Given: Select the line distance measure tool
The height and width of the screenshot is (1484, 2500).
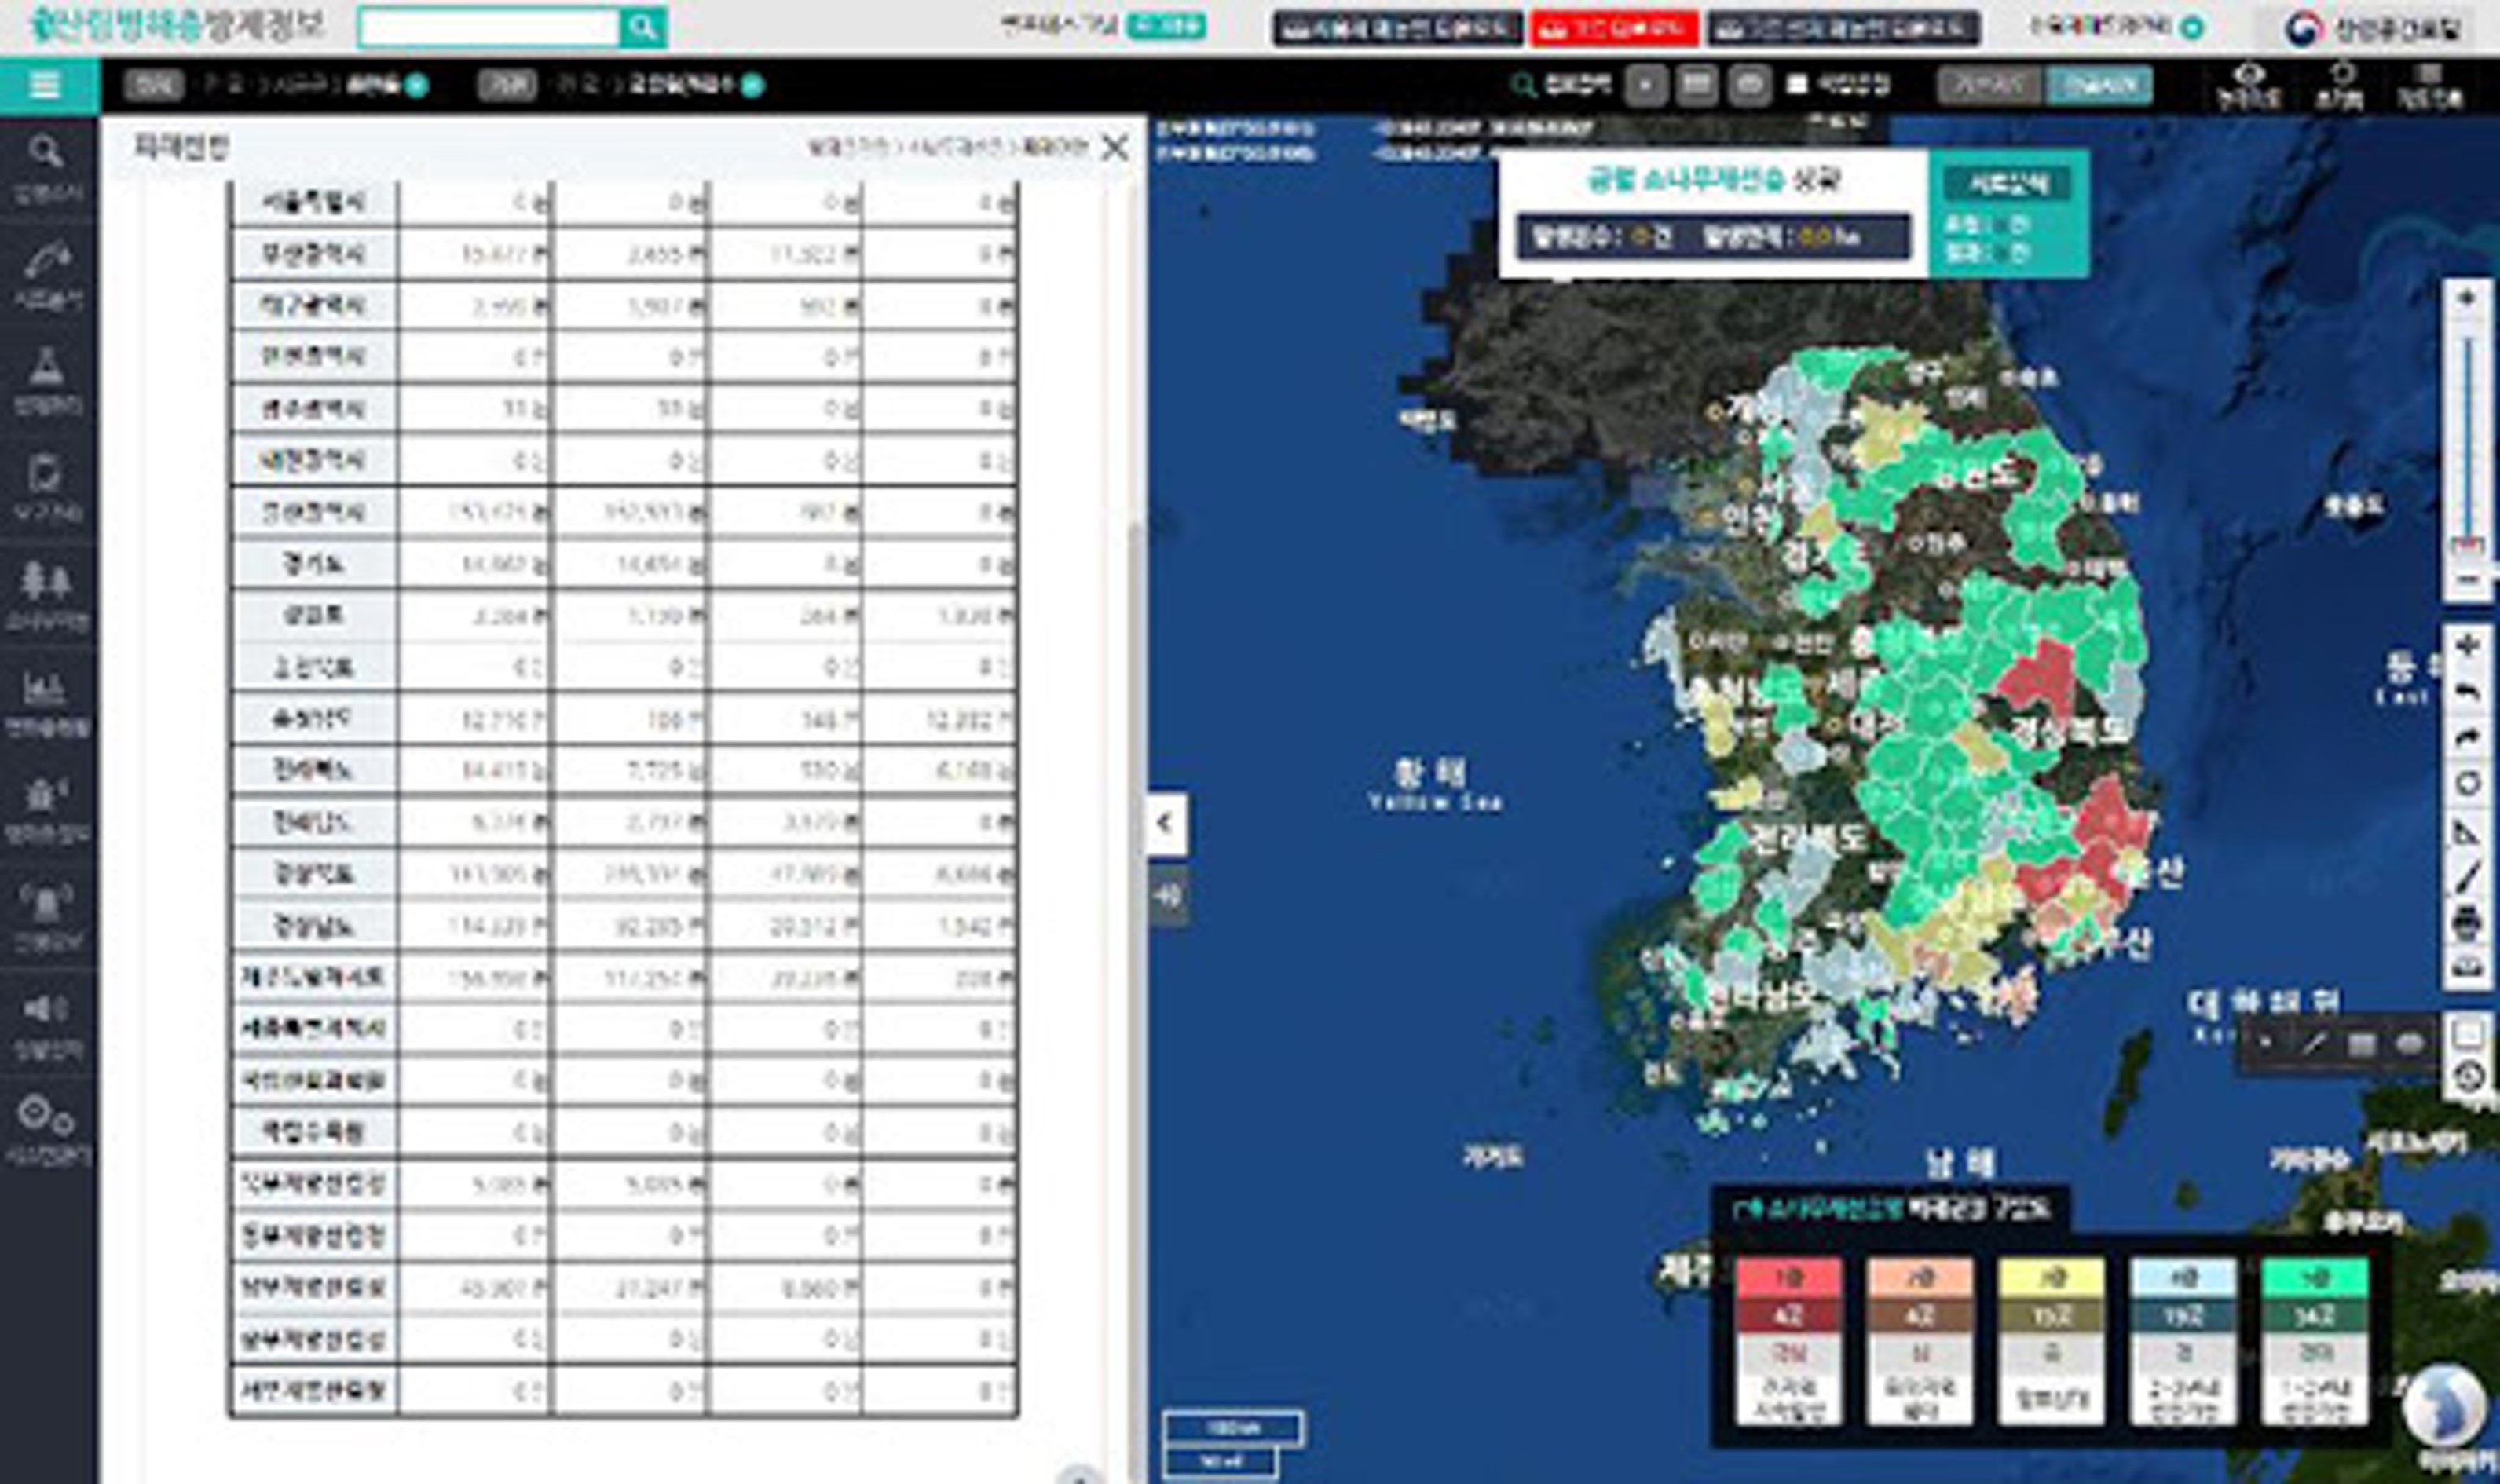Looking at the screenshot, I should point(2466,877).
